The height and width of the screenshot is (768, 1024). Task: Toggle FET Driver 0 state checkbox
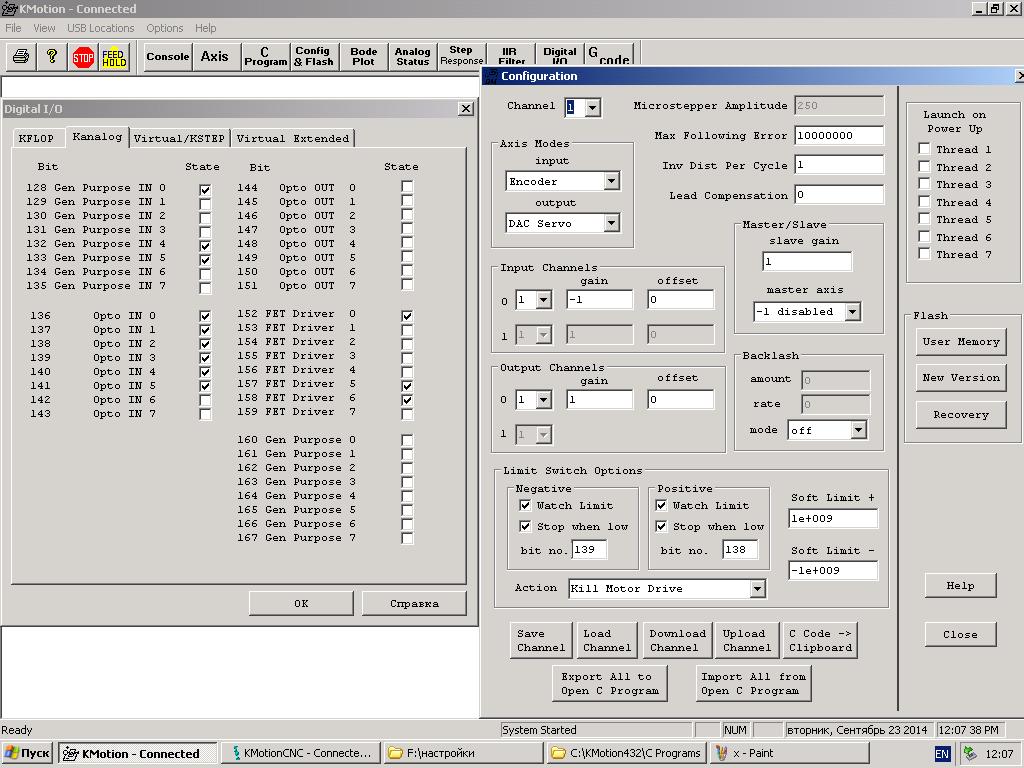[407, 316]
